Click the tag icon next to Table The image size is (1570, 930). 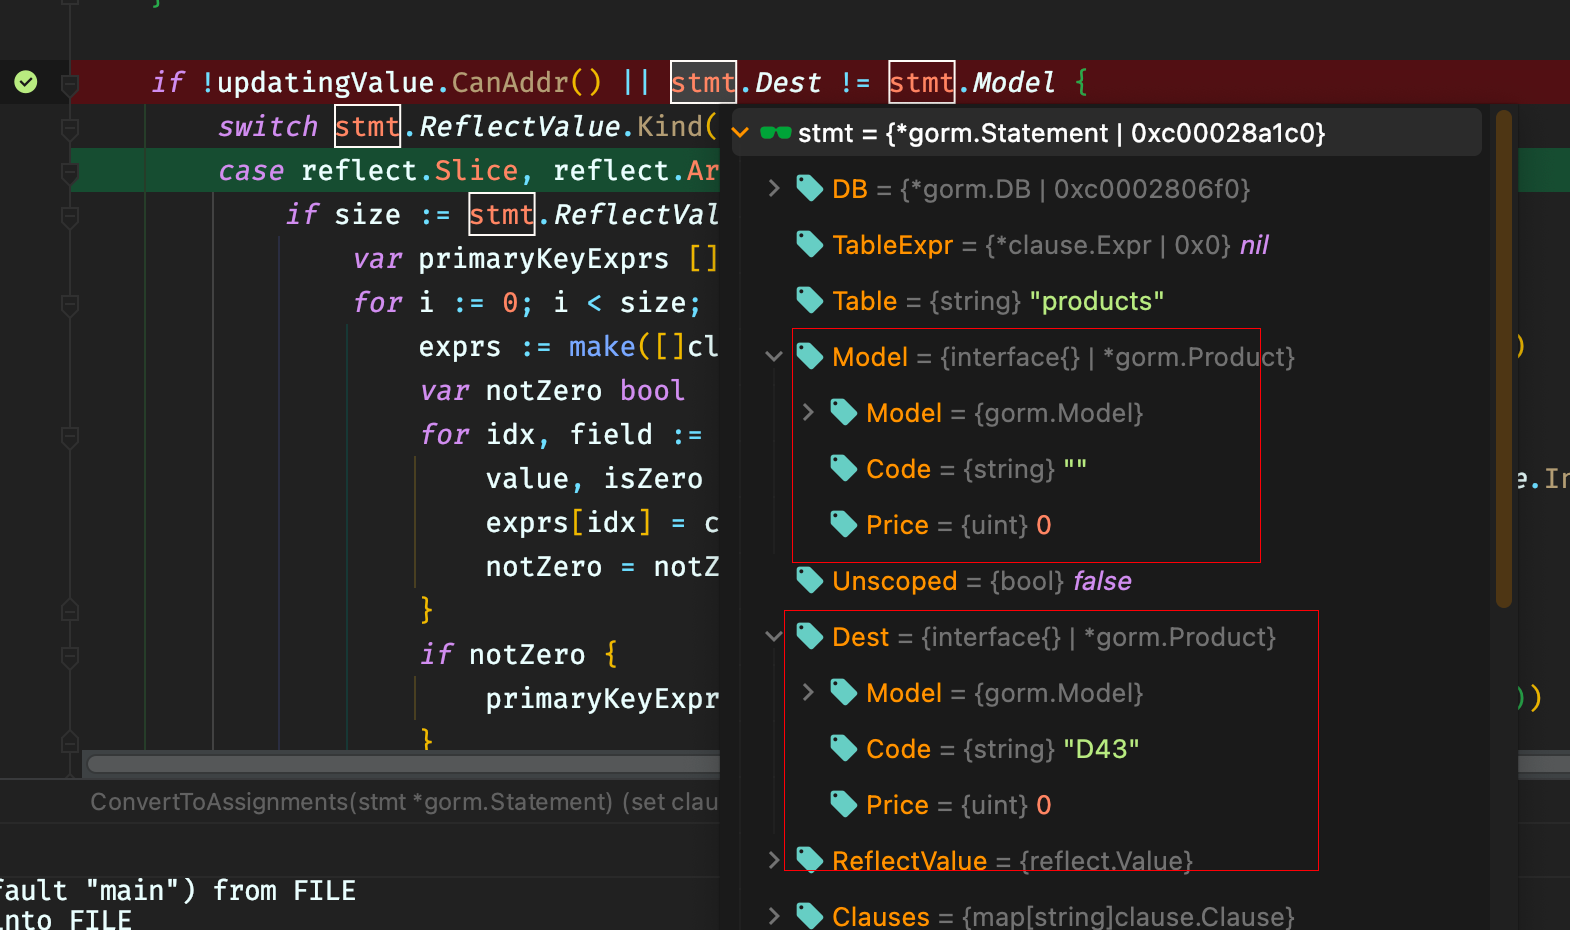pyautogui.click(x=809, y=300)
